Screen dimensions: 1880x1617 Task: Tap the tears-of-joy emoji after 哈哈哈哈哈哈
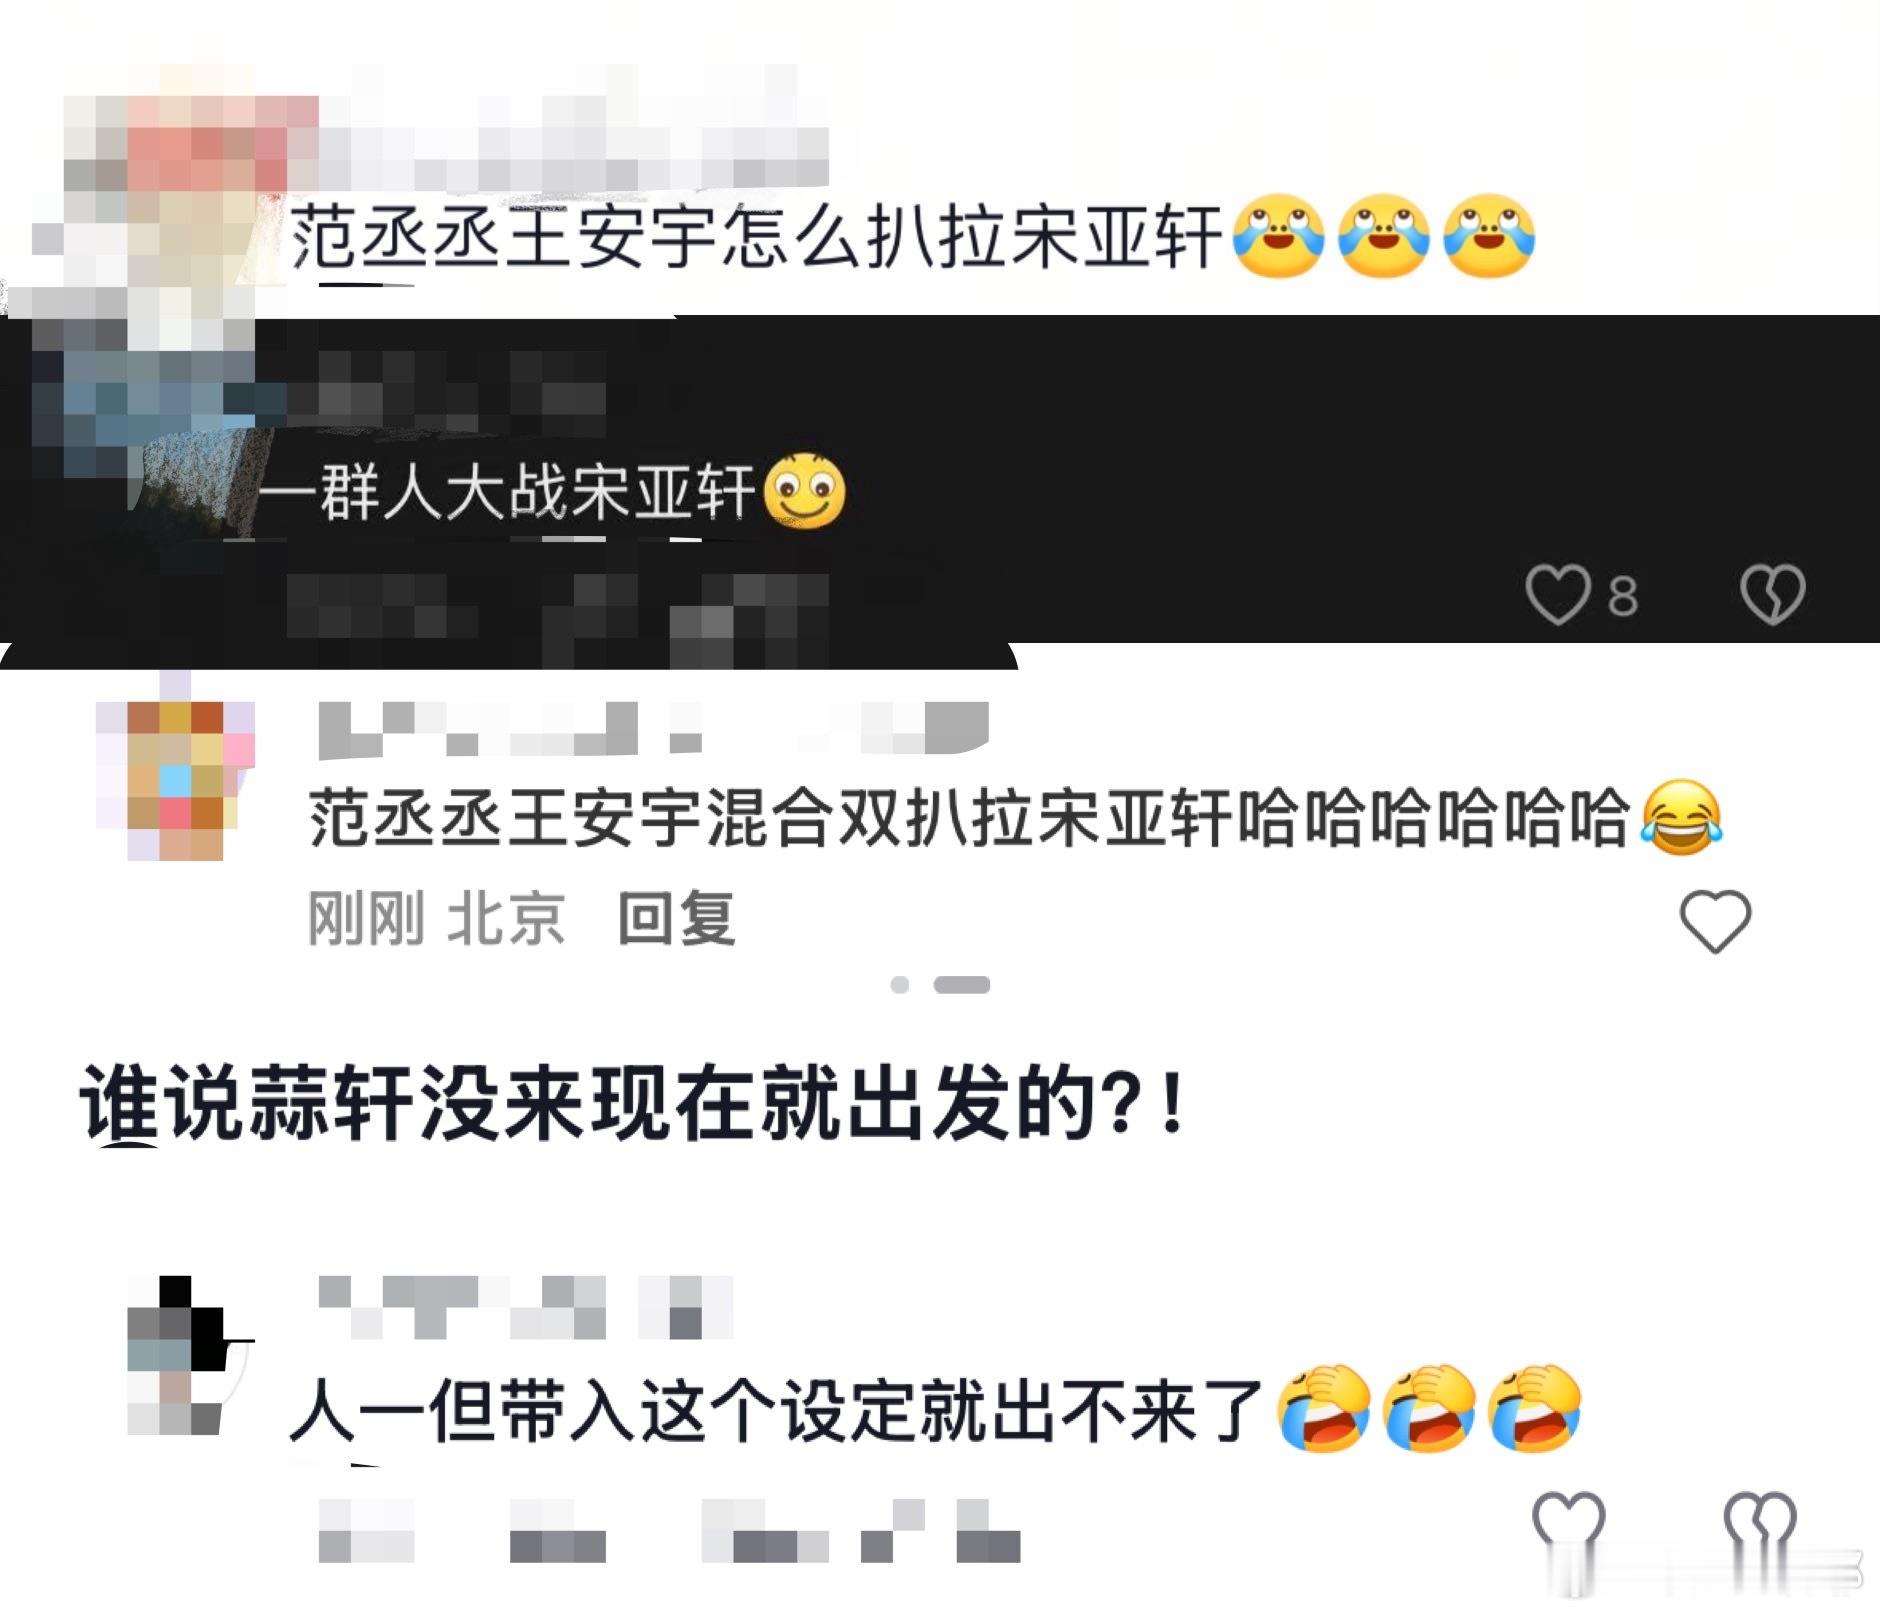(1681, 817)
